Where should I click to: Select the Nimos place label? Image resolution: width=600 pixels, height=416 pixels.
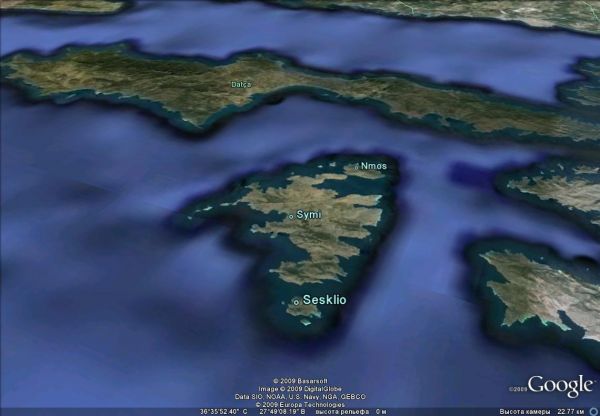click(373, 165)
